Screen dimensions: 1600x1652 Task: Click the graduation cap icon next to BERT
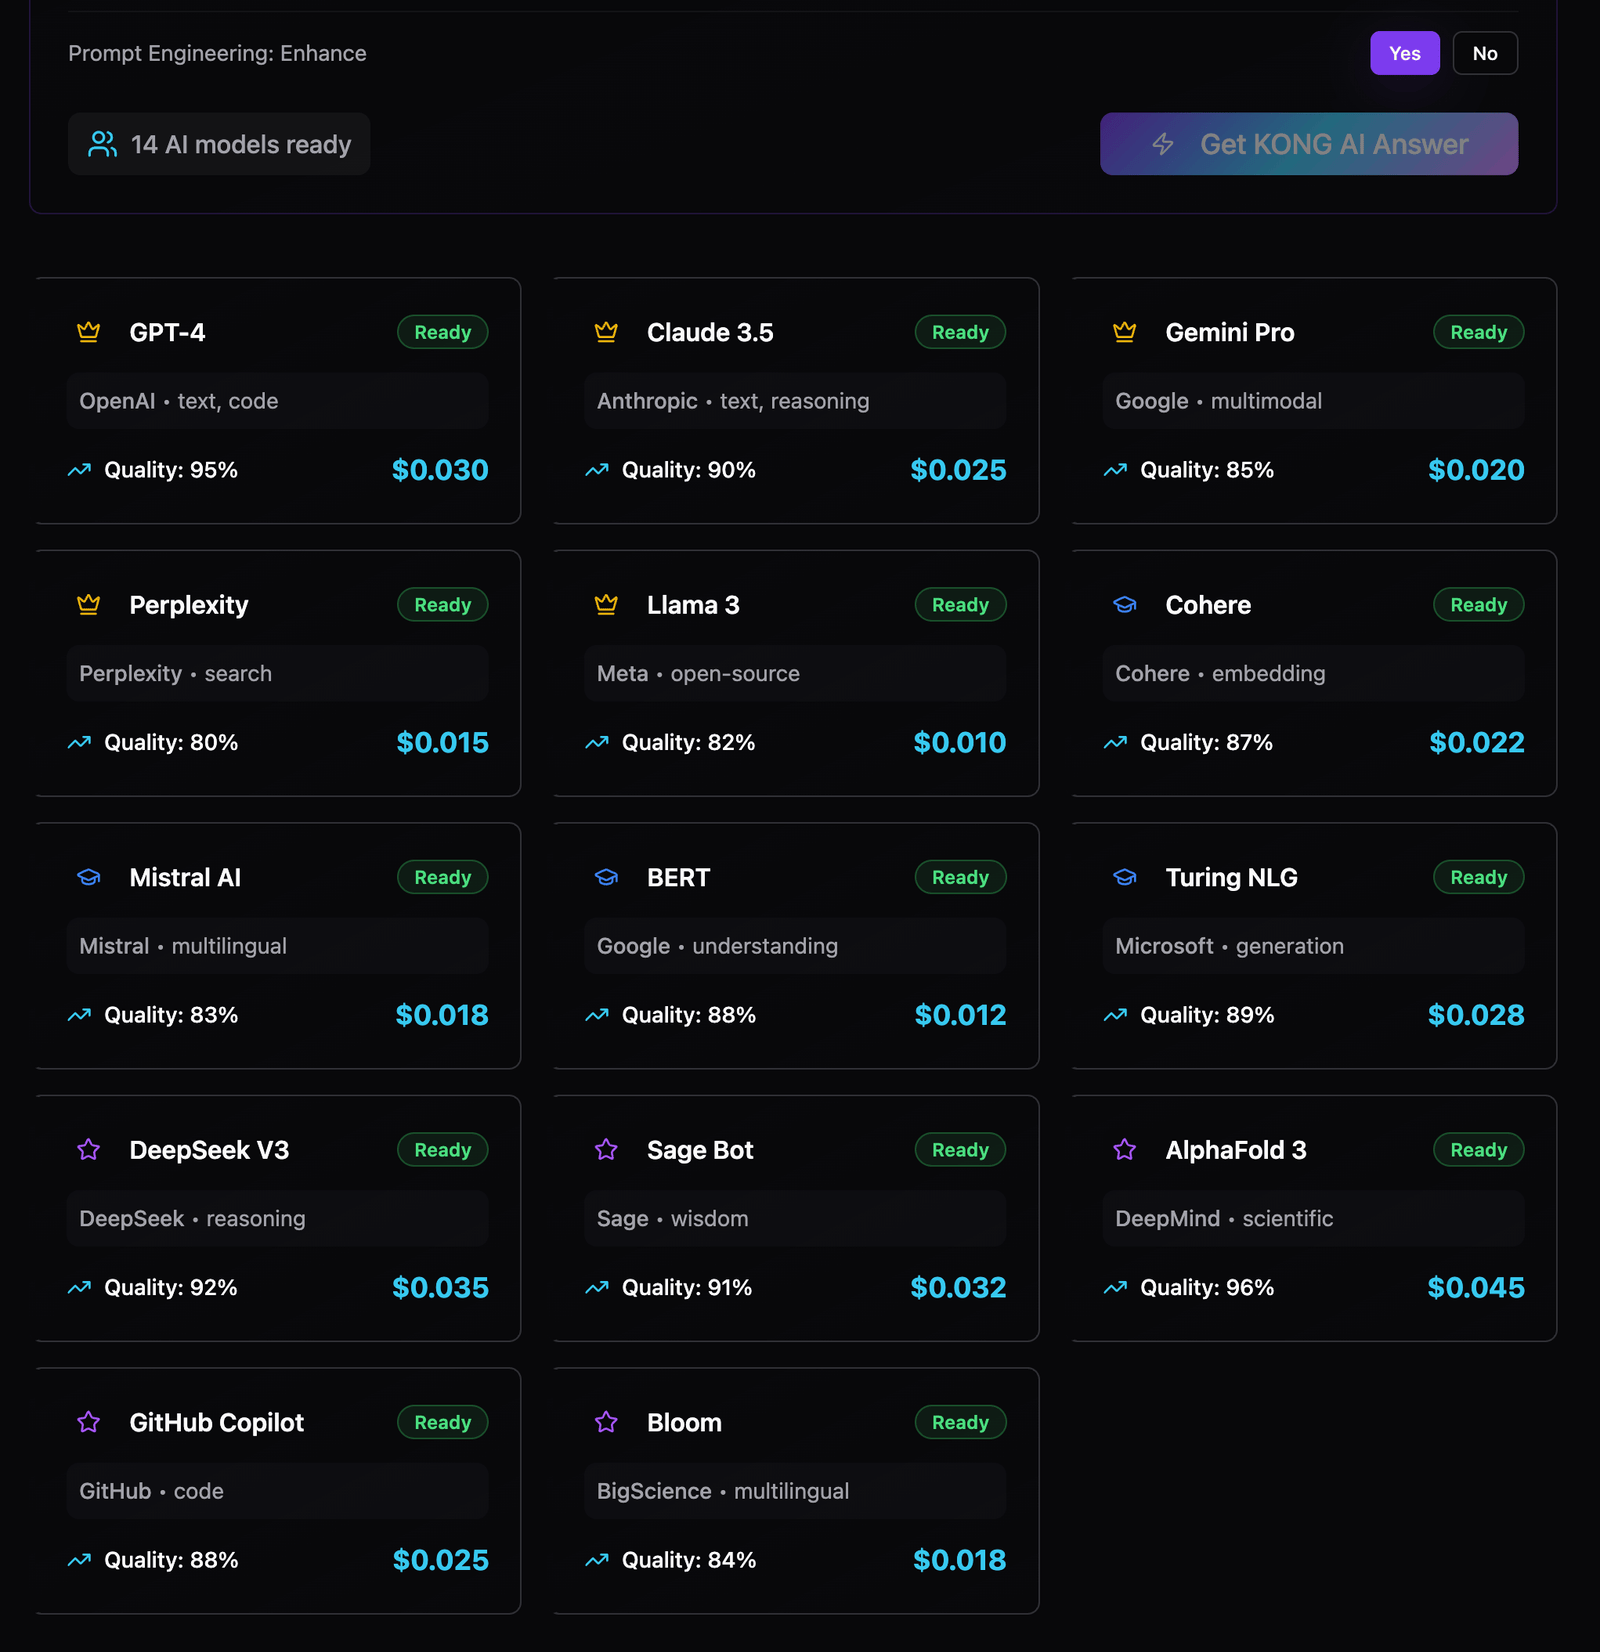606,877
